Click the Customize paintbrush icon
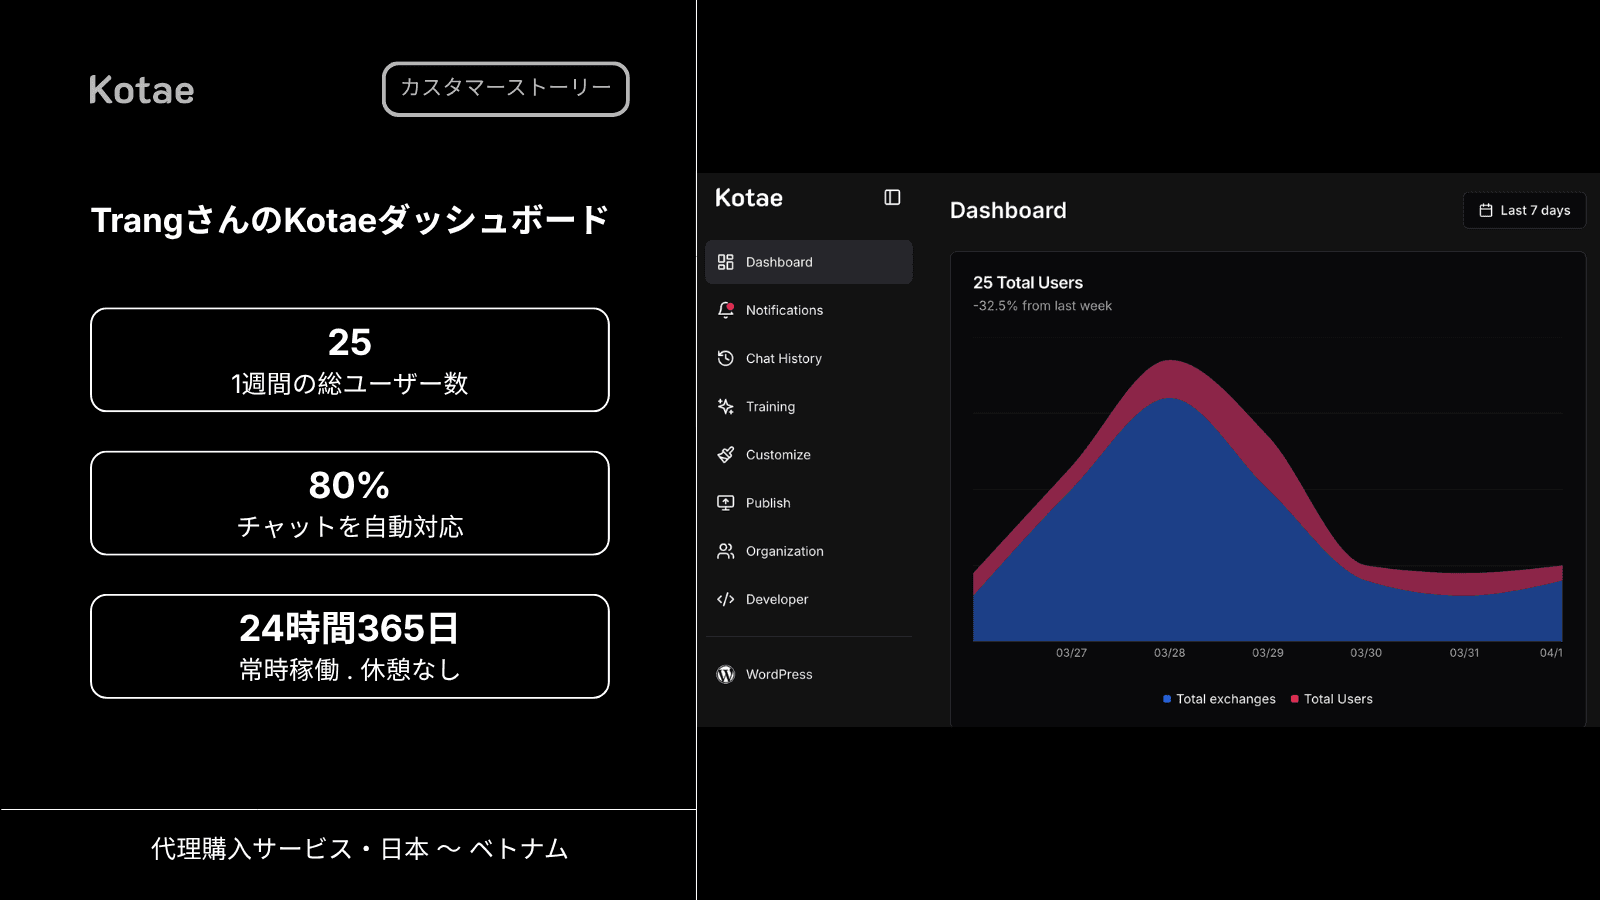 coord(726,455)
